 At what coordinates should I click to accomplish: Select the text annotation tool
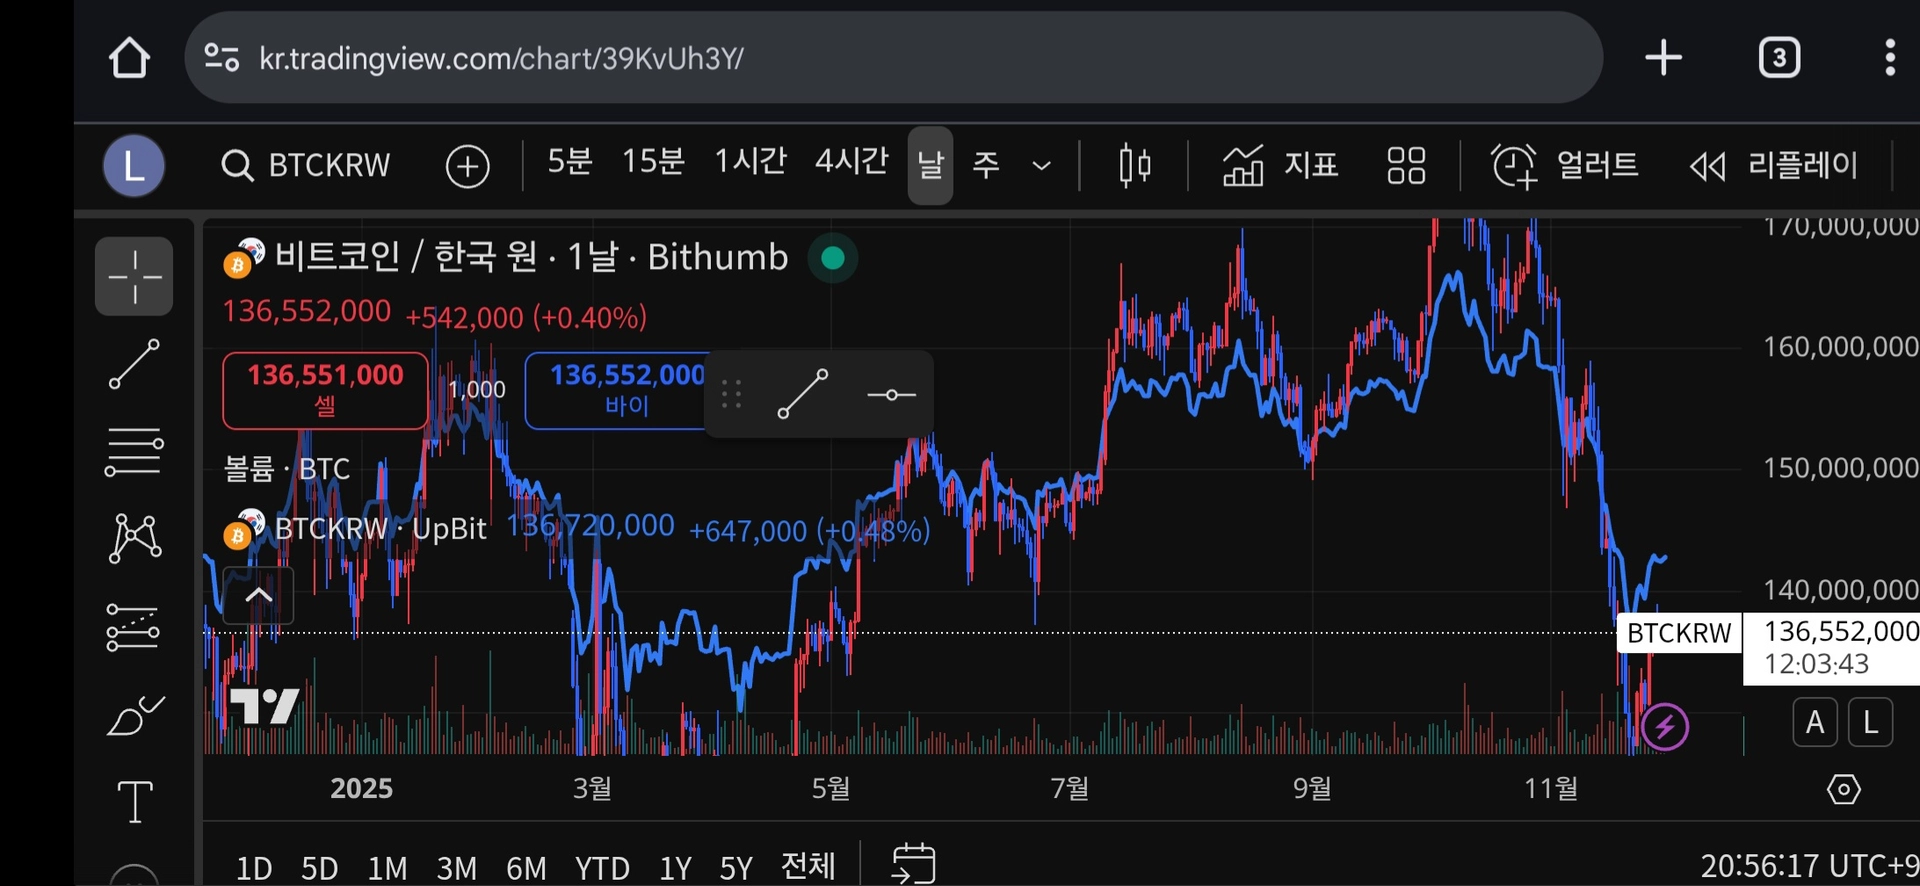[x=134, y=801]
